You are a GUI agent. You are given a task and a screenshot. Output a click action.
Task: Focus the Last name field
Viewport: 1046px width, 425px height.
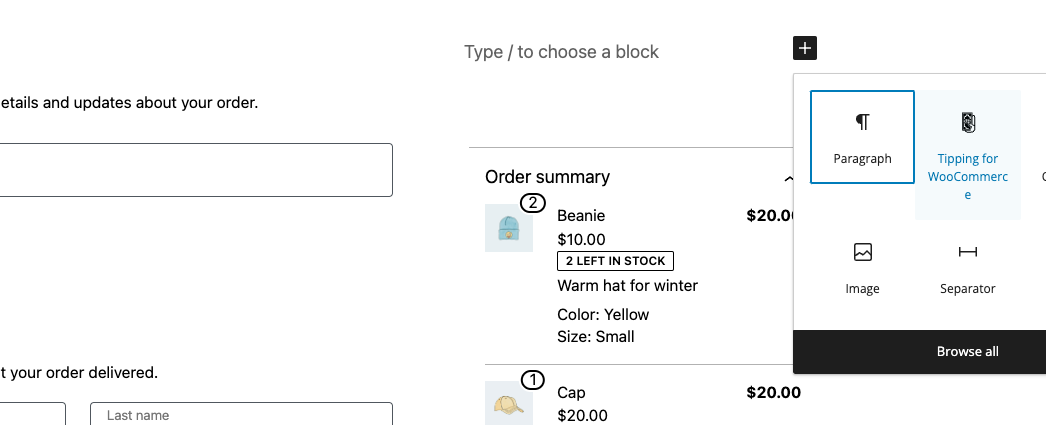pyautogui.click(x=240, y=415)
